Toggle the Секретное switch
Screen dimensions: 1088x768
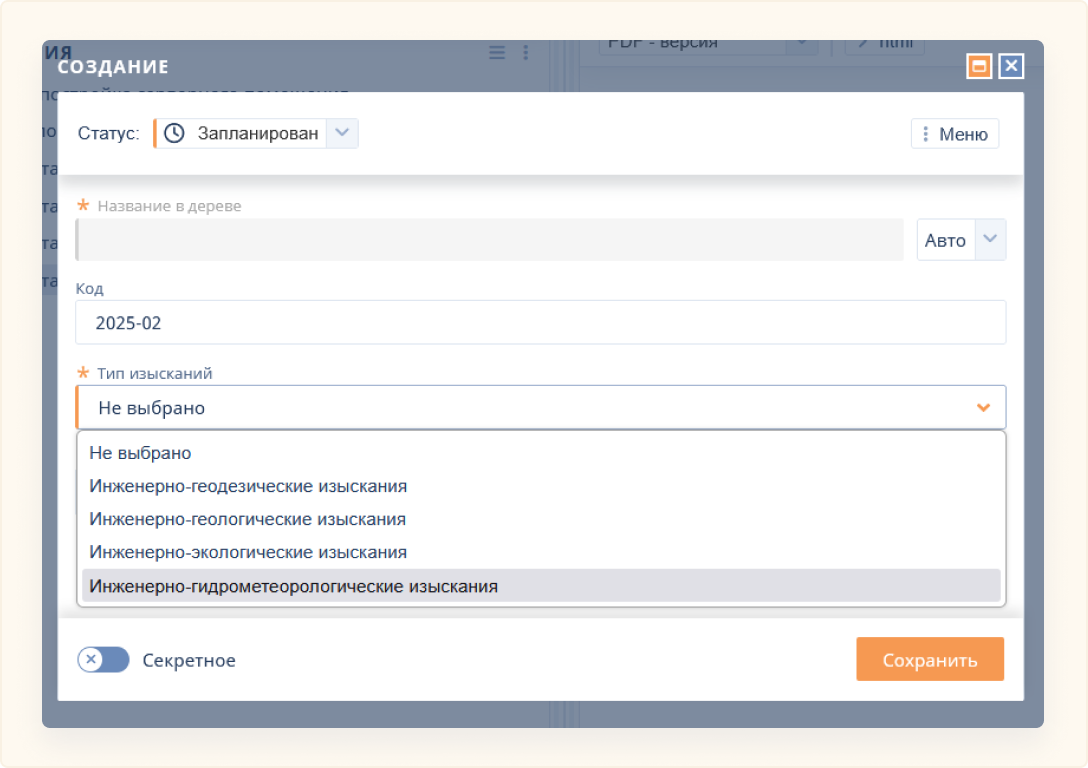[x=104, y=660]
